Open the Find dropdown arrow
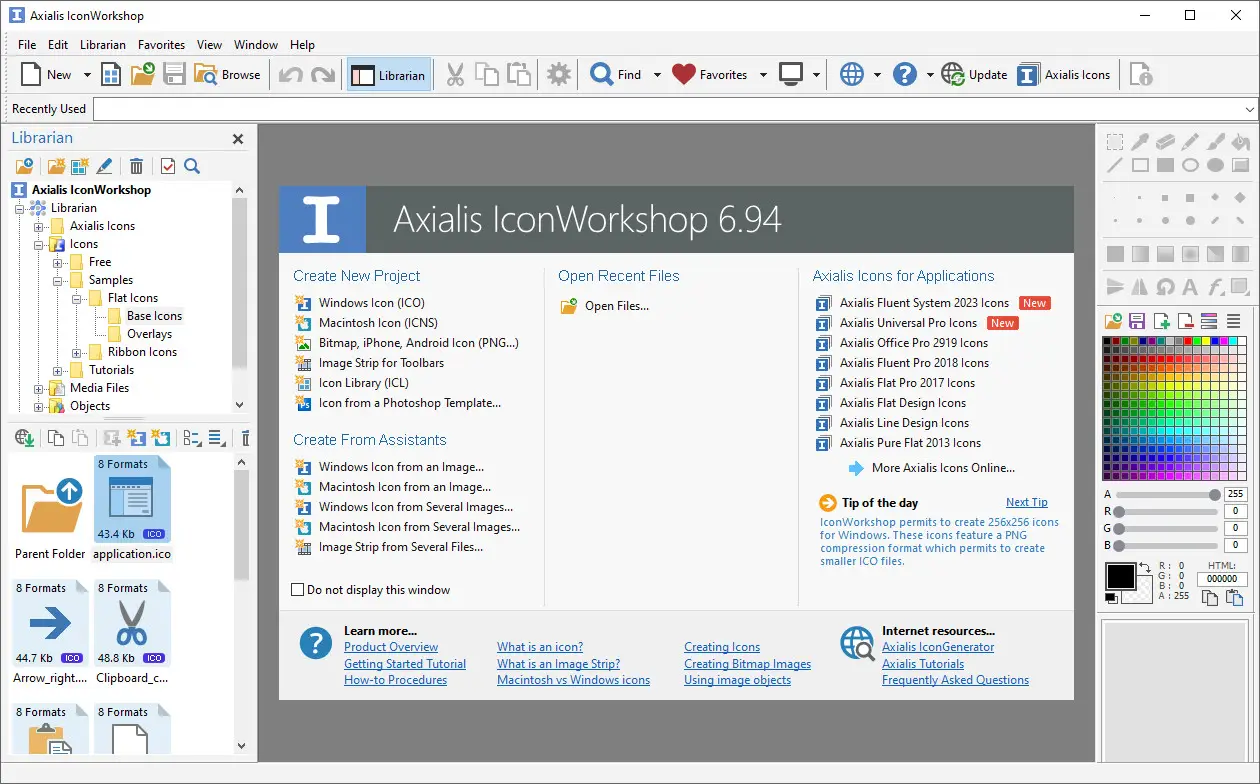The height and width of the screenshot is (784, 1260). 657,75
